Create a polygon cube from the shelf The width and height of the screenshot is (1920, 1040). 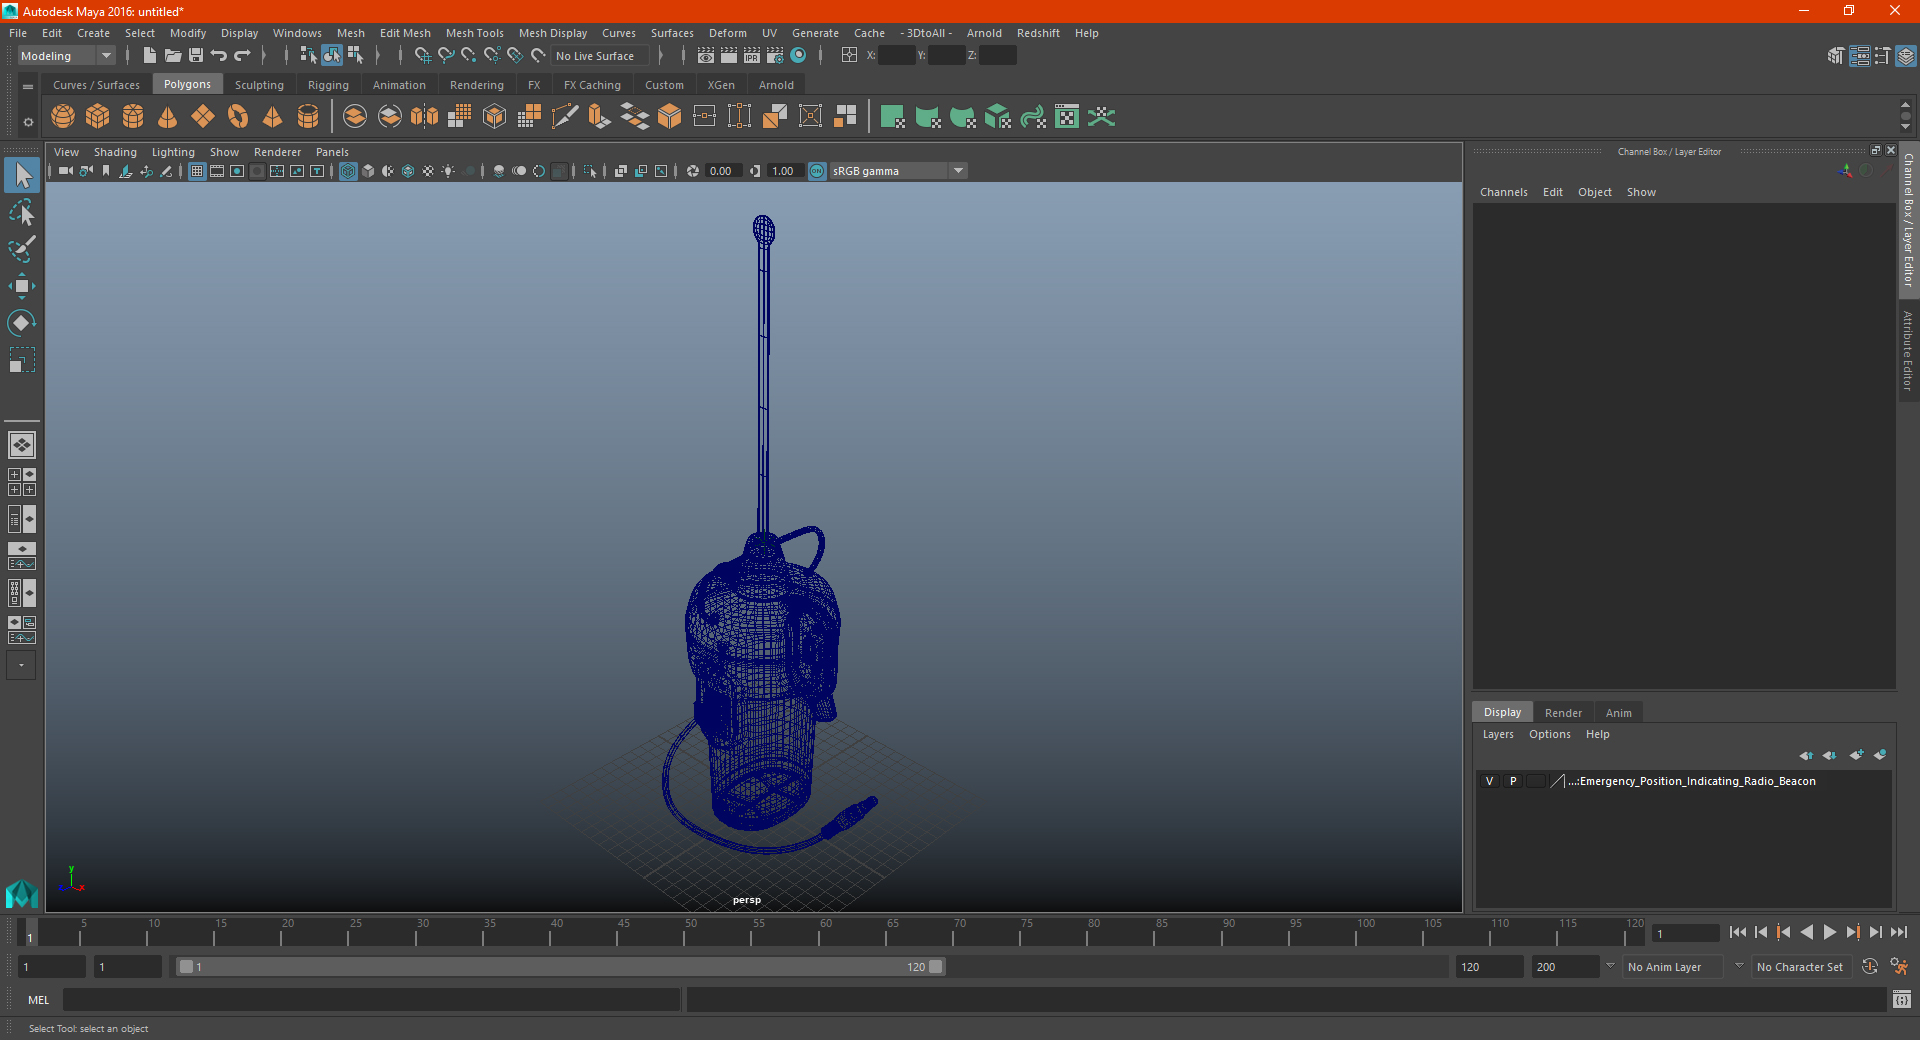(x=98, y=117)
